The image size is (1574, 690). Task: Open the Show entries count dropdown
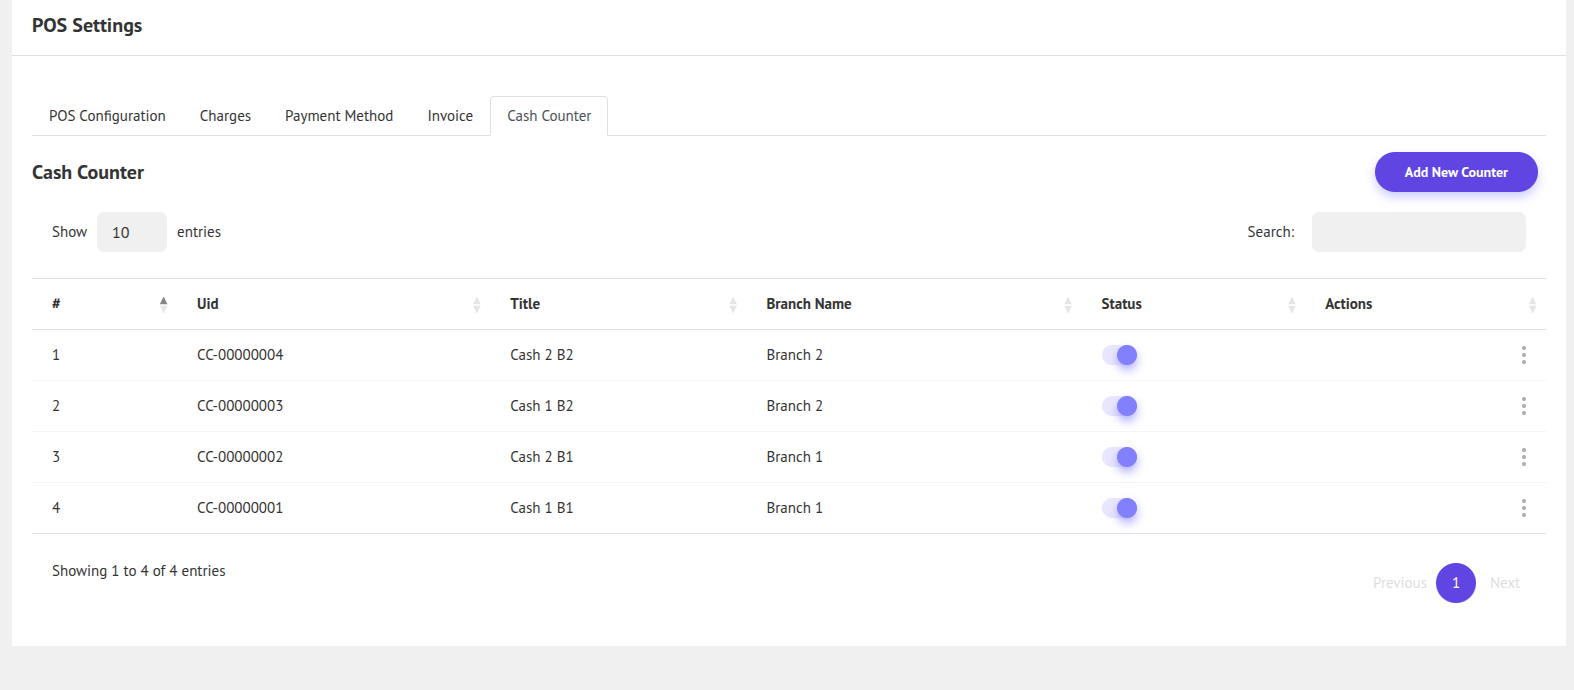(x=131, y=232)
